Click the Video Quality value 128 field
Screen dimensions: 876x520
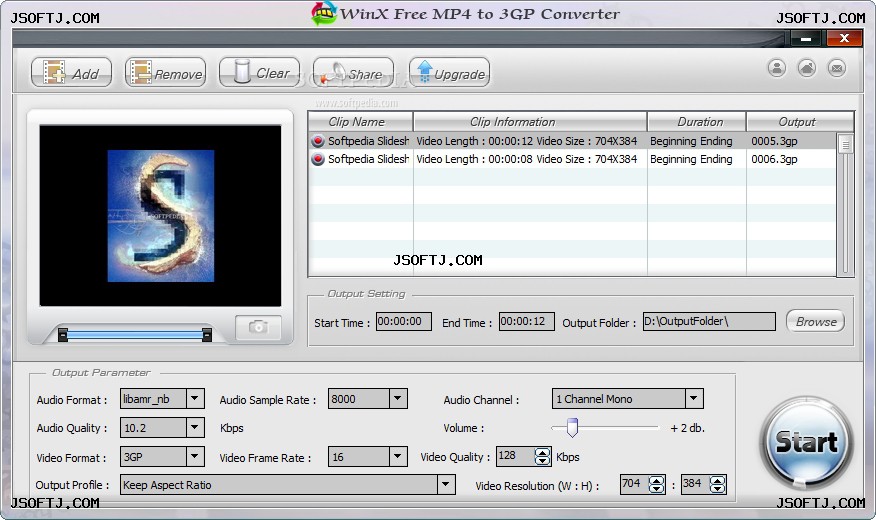516,456
